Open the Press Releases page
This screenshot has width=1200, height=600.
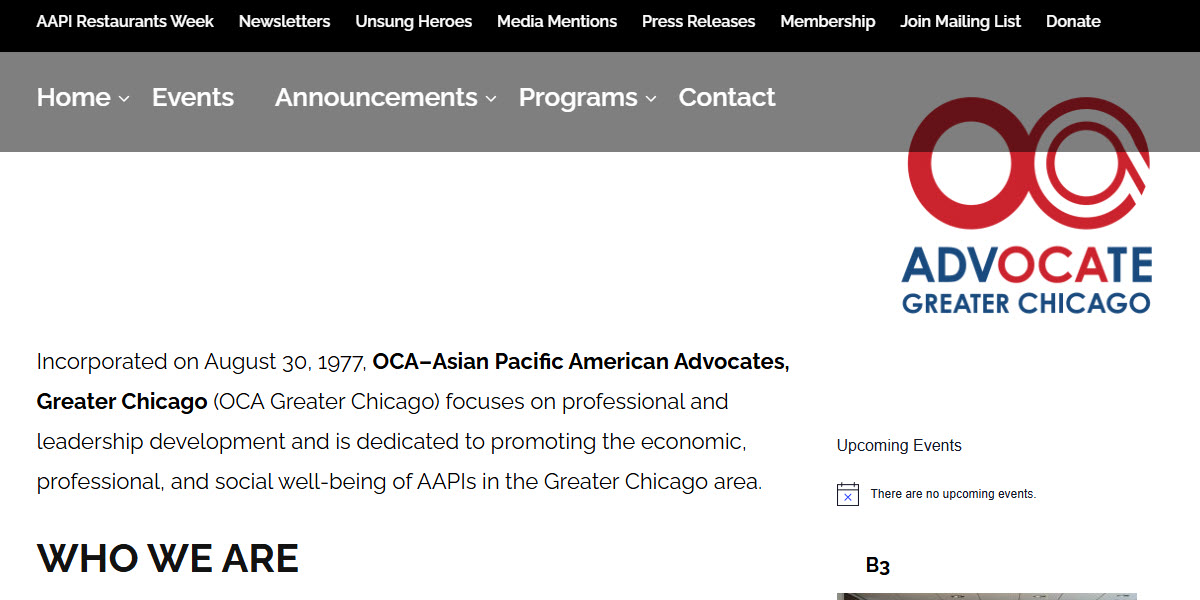point(698,21)
